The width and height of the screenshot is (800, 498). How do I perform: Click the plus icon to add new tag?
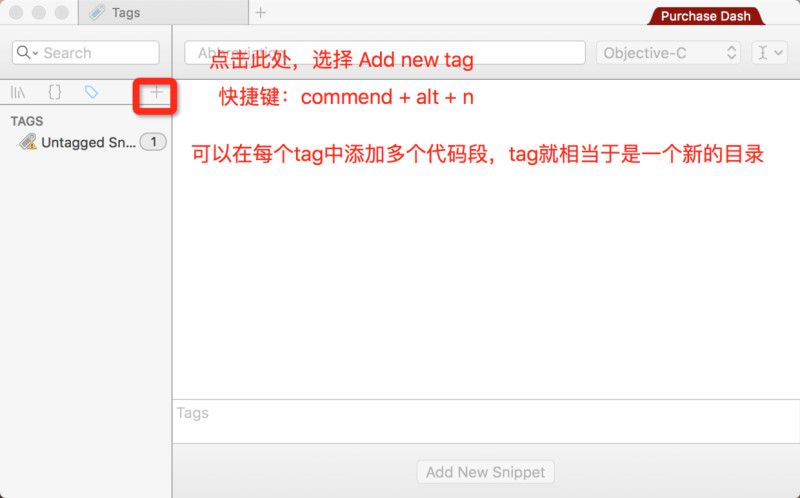click(x=156, y=92)
